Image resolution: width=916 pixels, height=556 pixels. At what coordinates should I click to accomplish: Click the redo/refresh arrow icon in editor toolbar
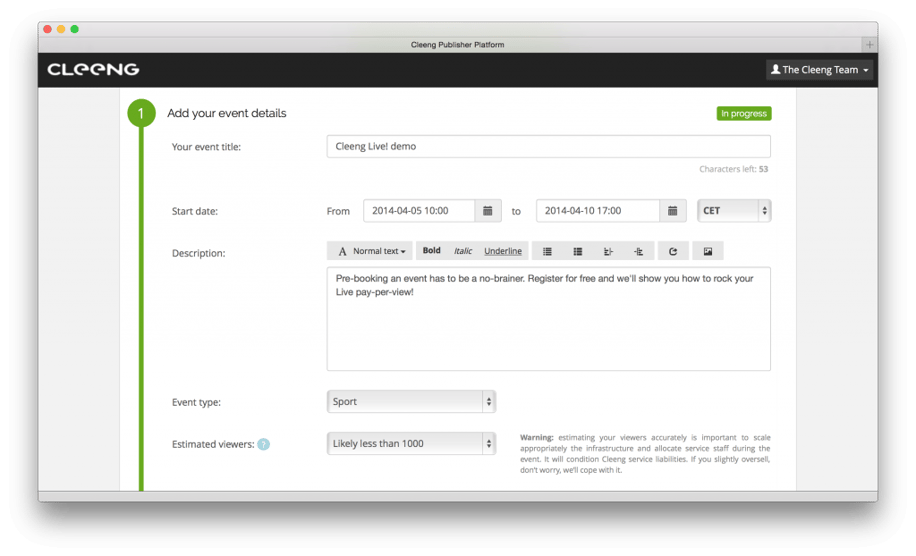click(x=673, y=251)
